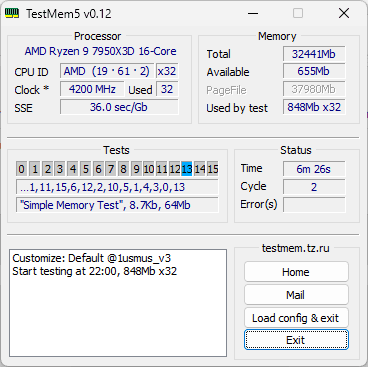Click the test sequence order field
Screen dimensions: 368x367
[x=117, y=187]
